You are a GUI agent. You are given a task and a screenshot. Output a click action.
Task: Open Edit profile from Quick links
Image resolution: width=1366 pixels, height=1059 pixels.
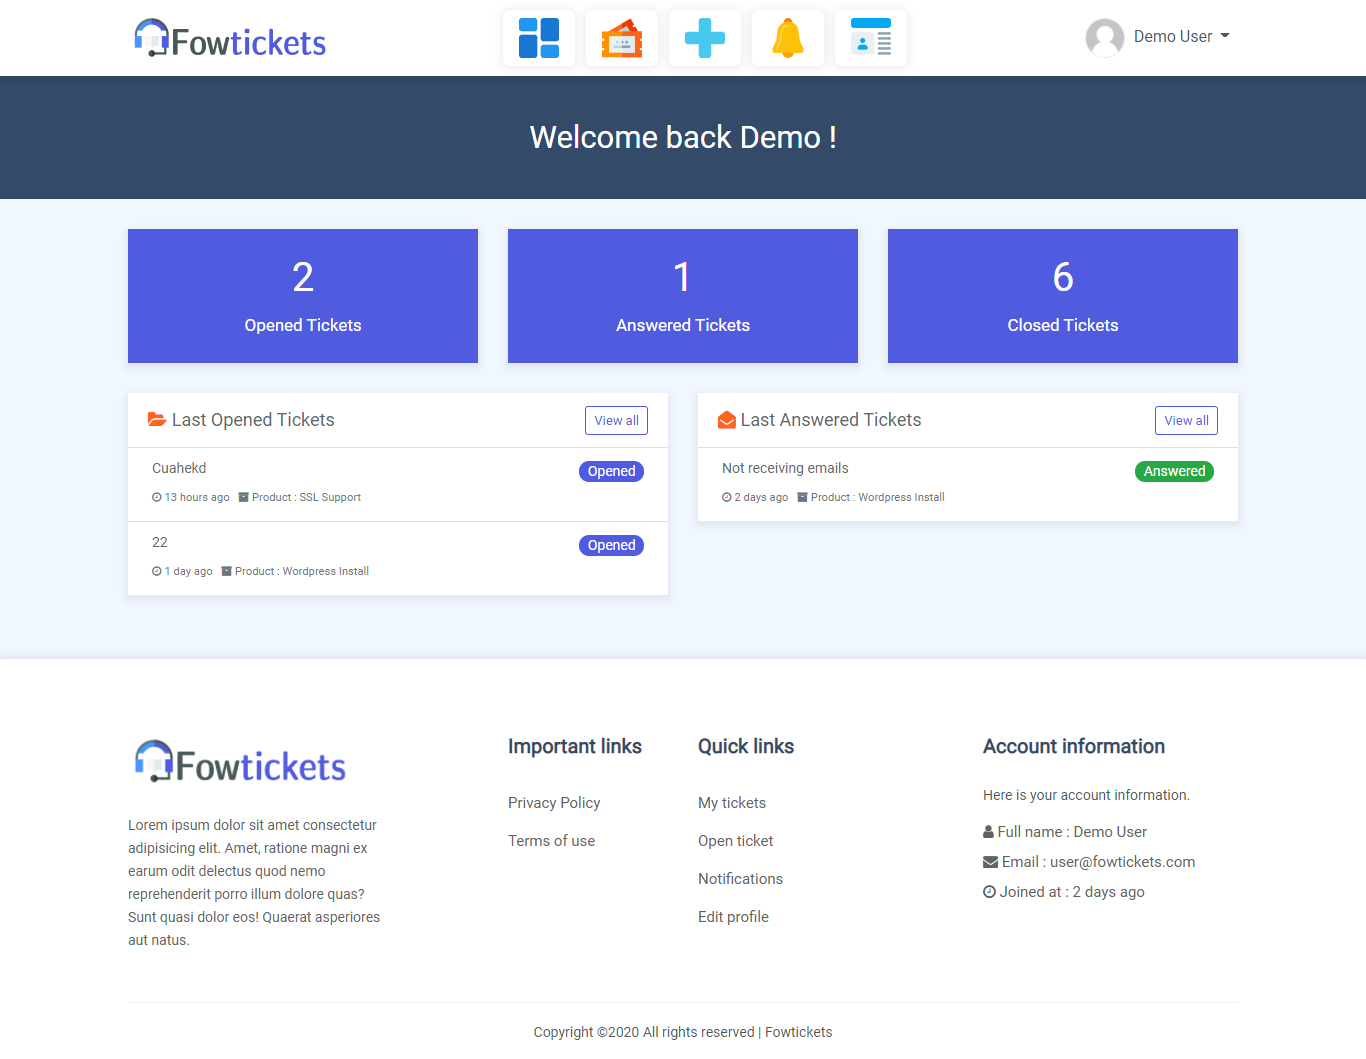coord(733,916)
